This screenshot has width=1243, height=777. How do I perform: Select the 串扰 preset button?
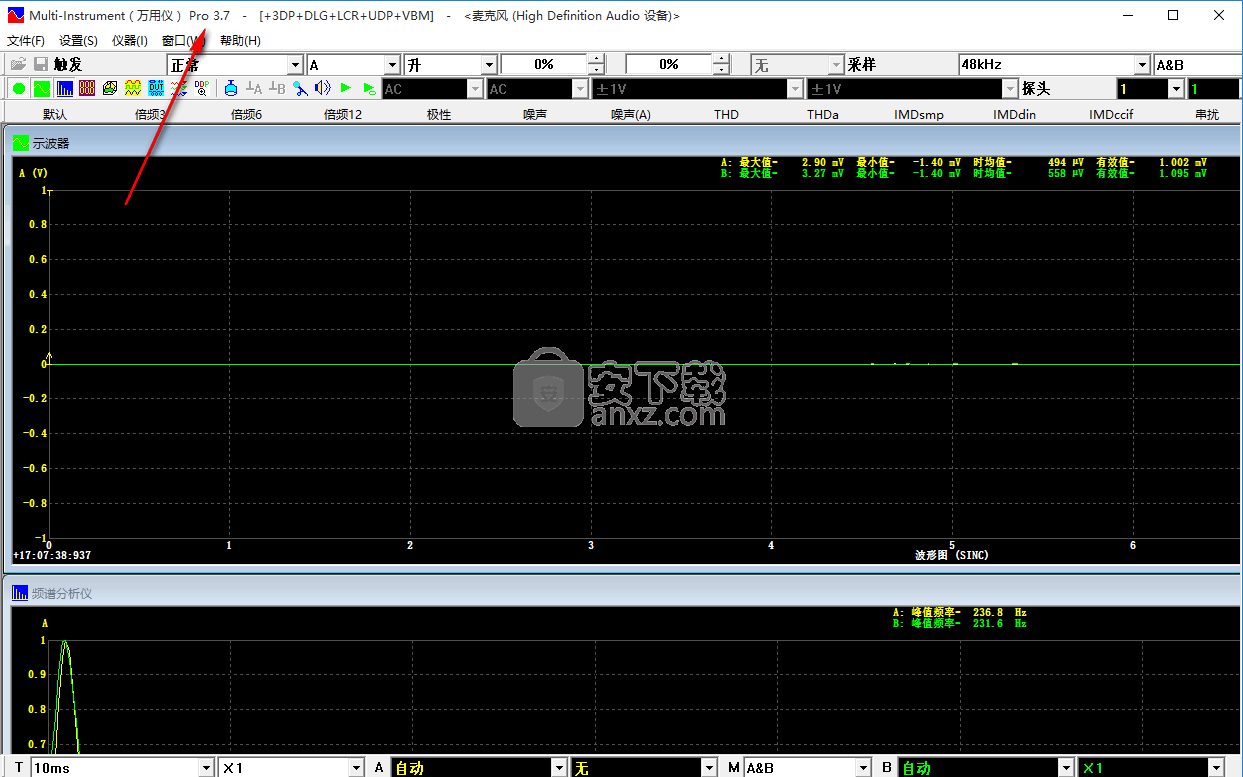[1207, 115]
